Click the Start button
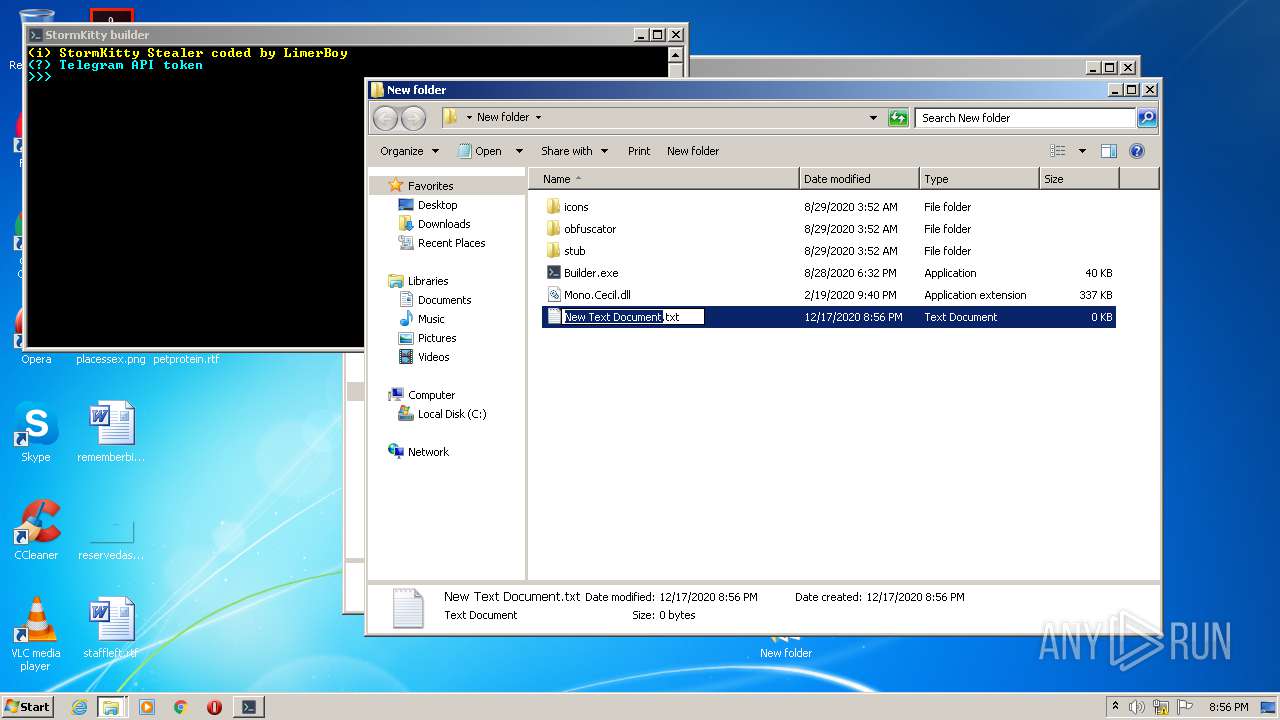The image size is (1280, 720). [x=28, y=707]
